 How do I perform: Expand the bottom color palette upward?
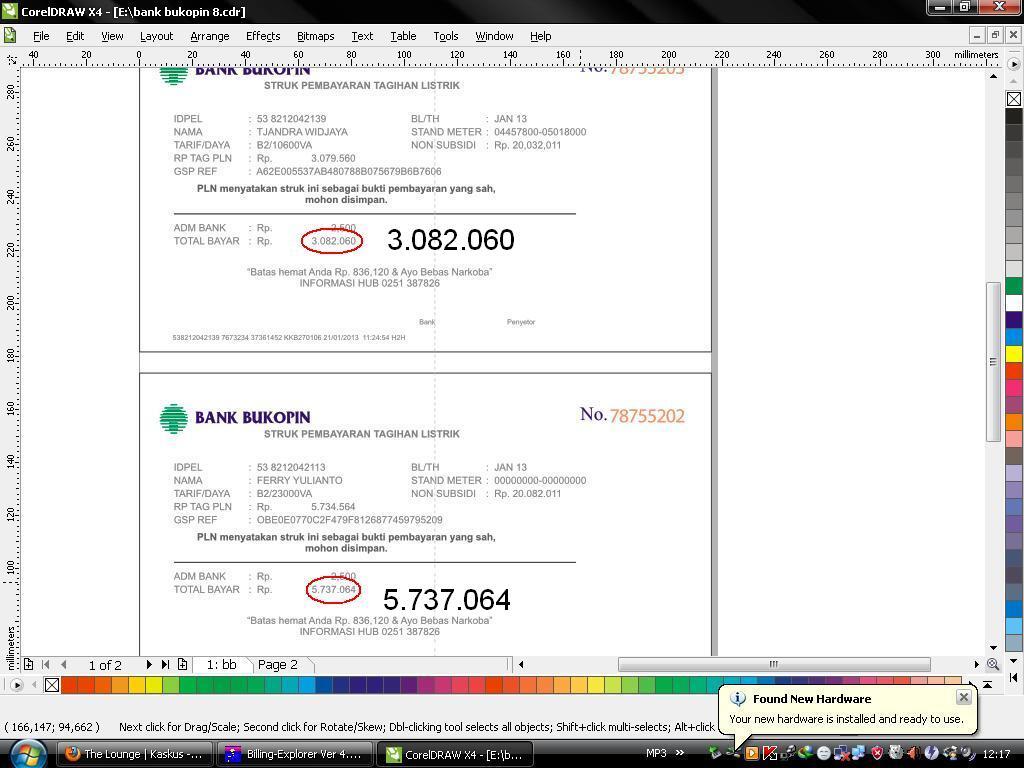(x=988, y=684)
